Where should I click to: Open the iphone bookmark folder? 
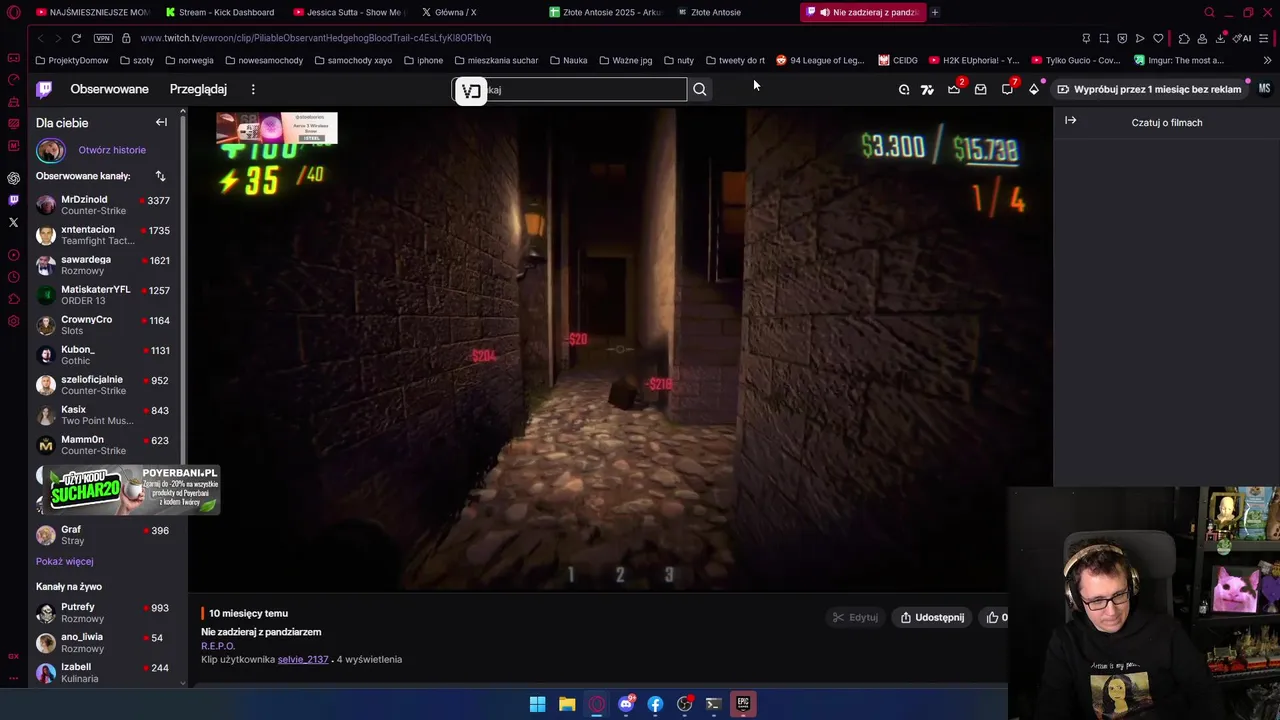point(424,60)
